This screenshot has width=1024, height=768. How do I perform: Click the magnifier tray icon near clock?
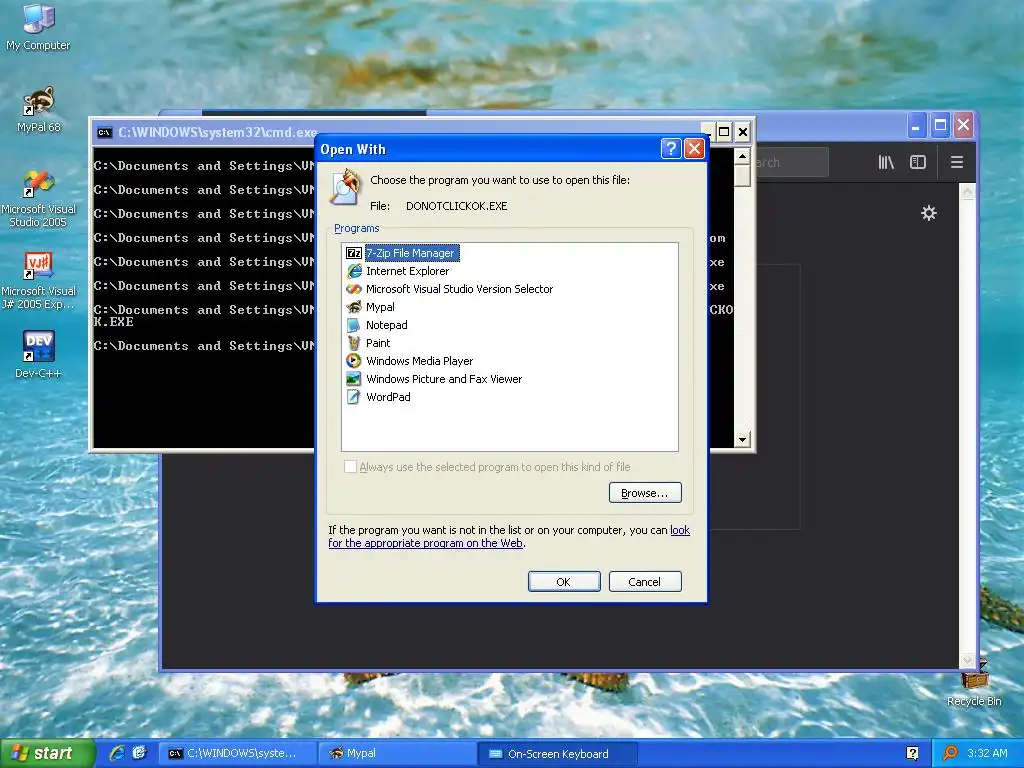point(950,753)
